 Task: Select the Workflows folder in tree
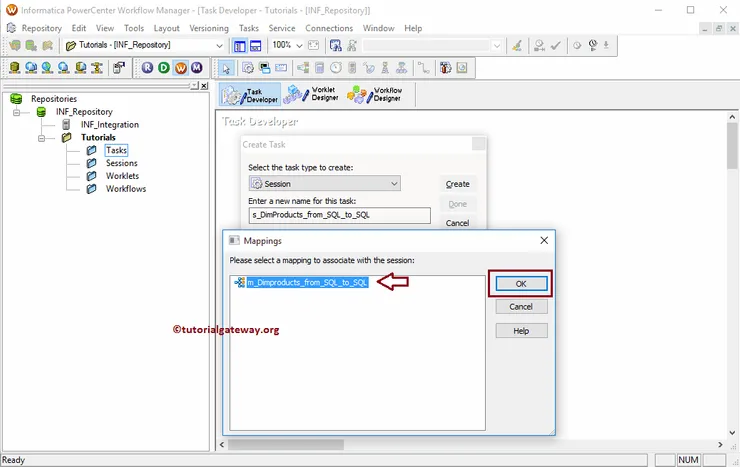click(126, 189)
